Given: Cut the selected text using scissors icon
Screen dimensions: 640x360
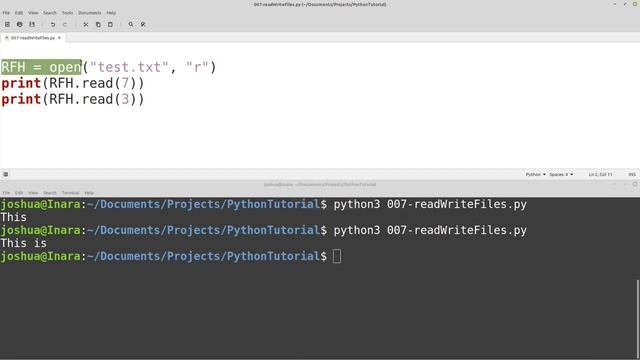Looking at the screenshot, I should pos(86,24).
